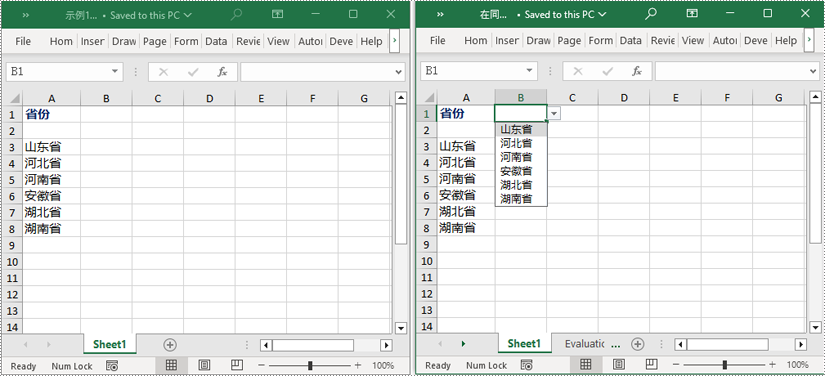
Task: Show more ribbon tabs in right window
Action: click(x=809, y=40)
